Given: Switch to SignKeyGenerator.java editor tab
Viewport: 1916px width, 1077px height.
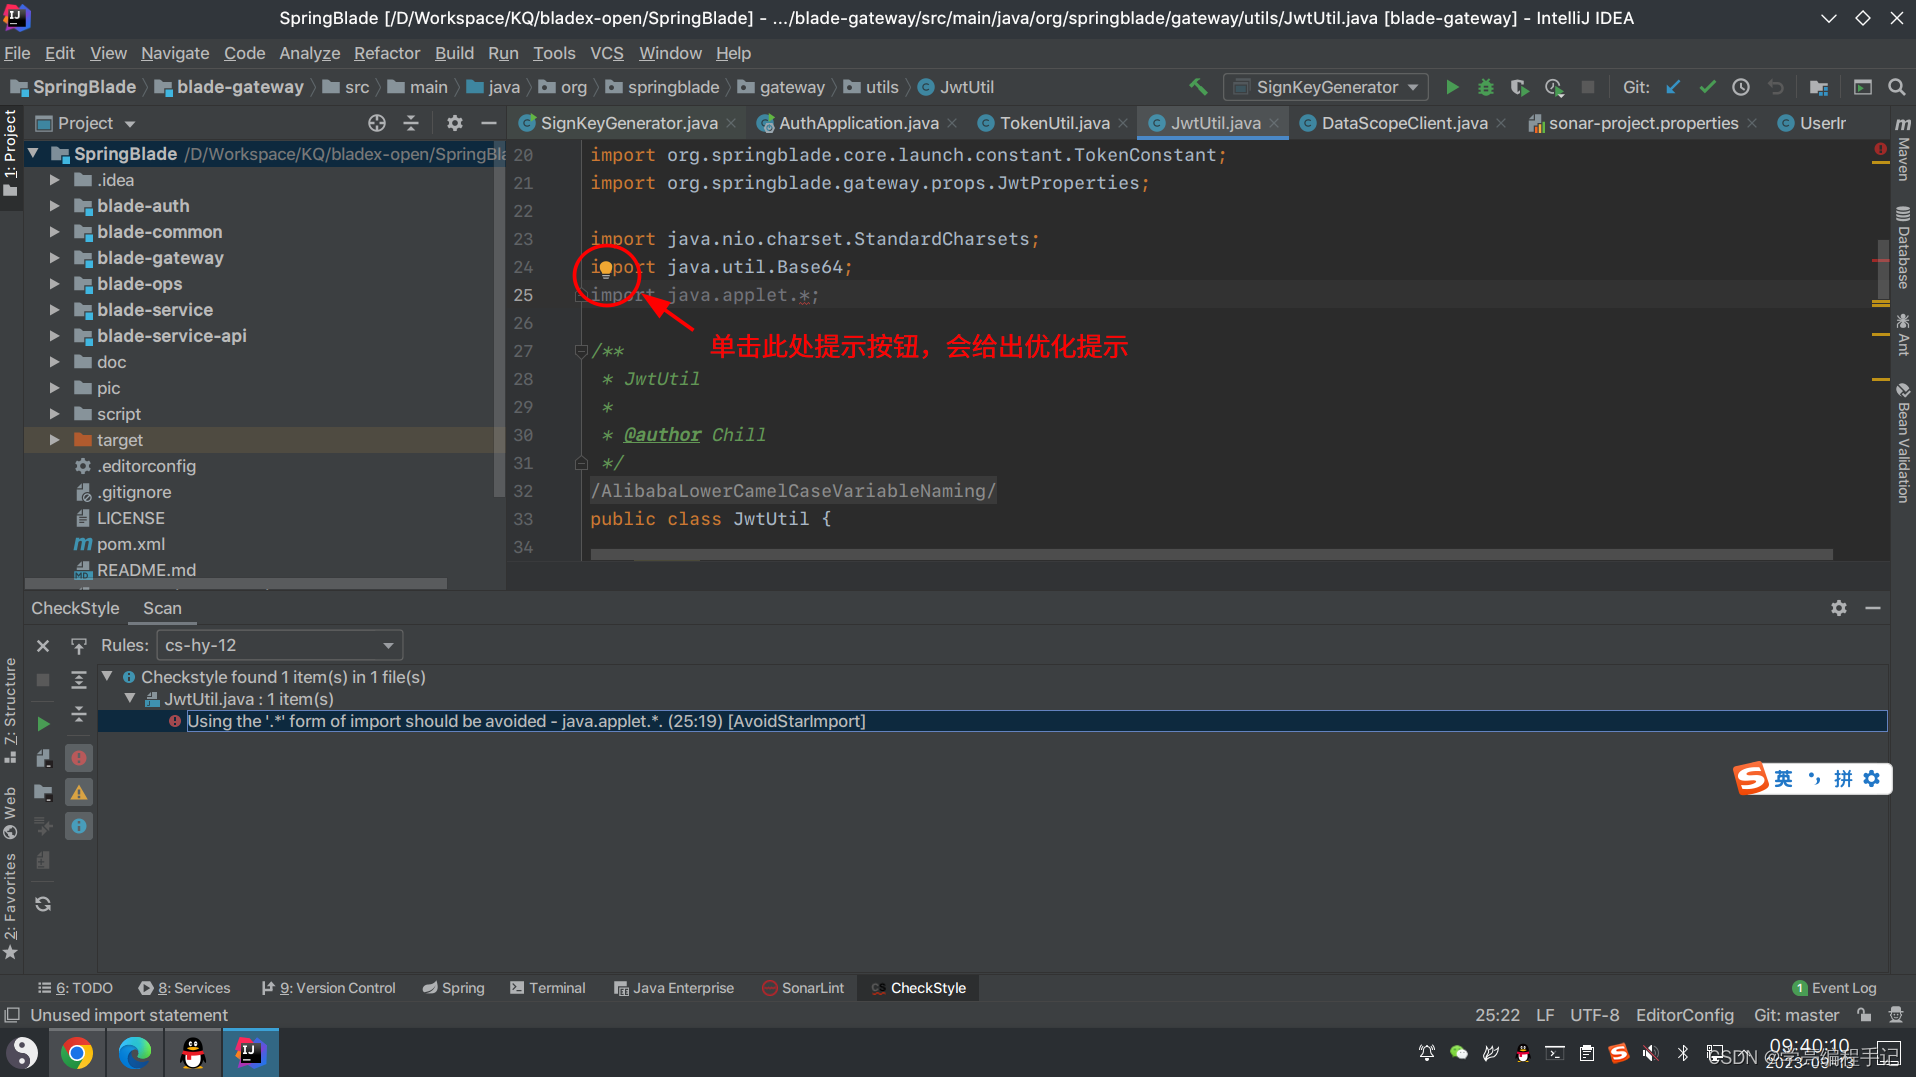Looking at the screenshot, I should tap(628, 123).
